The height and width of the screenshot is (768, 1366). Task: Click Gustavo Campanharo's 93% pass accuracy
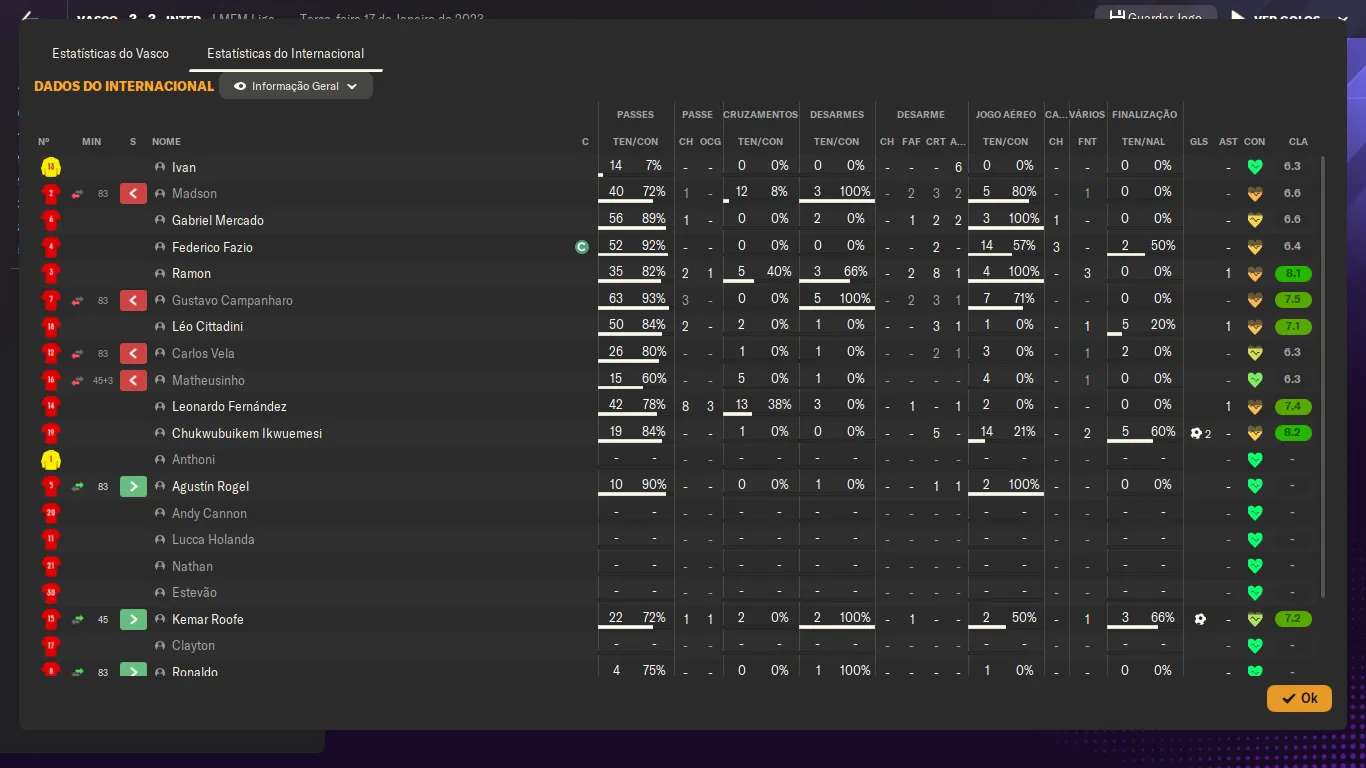click(x=654, y=298)
